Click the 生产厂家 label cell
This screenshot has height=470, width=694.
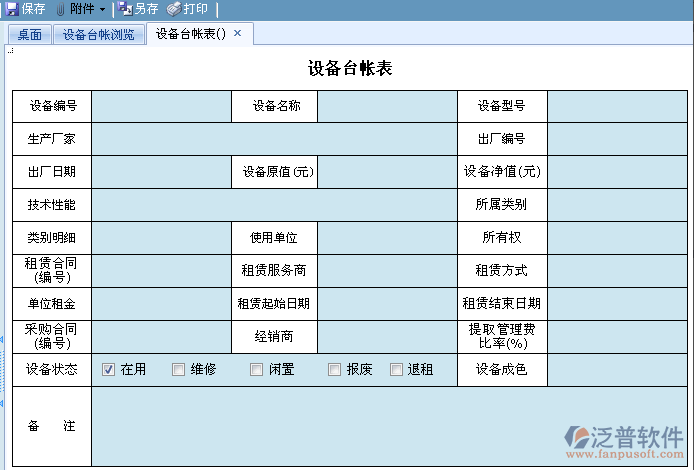pyautogui.click(x=52, y=139)
